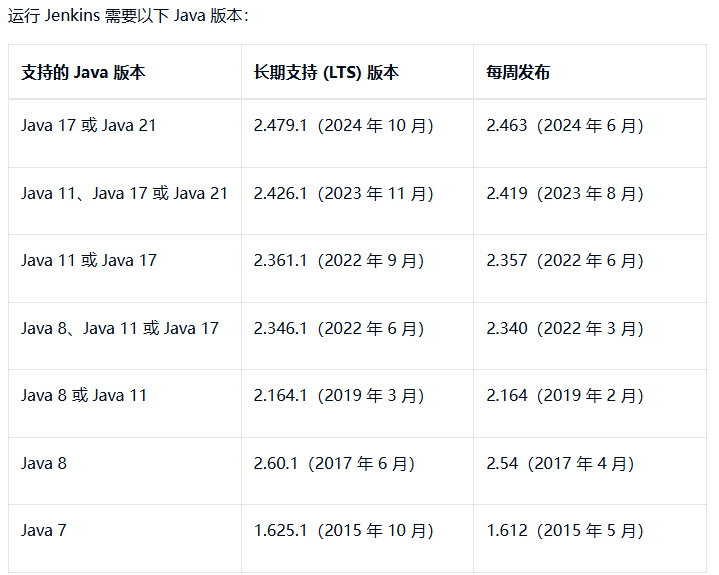Viewport: 719px width, 575px height.
Task: Click the "每周发布" column header
Action: (518, 73)
